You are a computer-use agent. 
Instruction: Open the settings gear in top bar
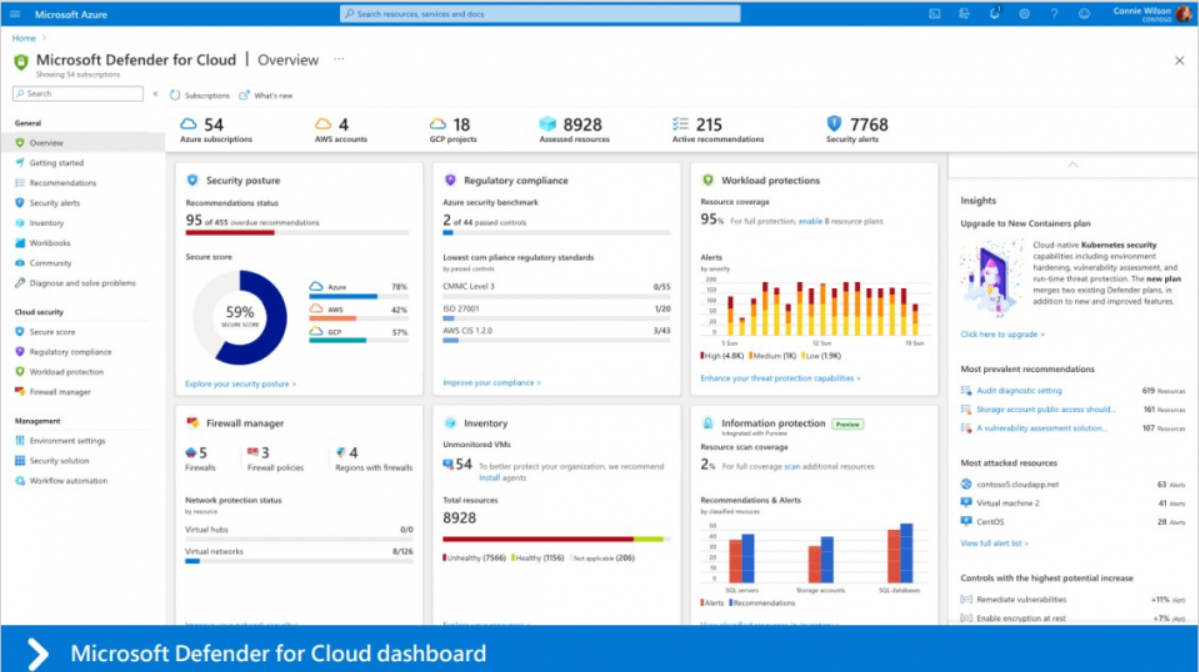(1024, 14)
